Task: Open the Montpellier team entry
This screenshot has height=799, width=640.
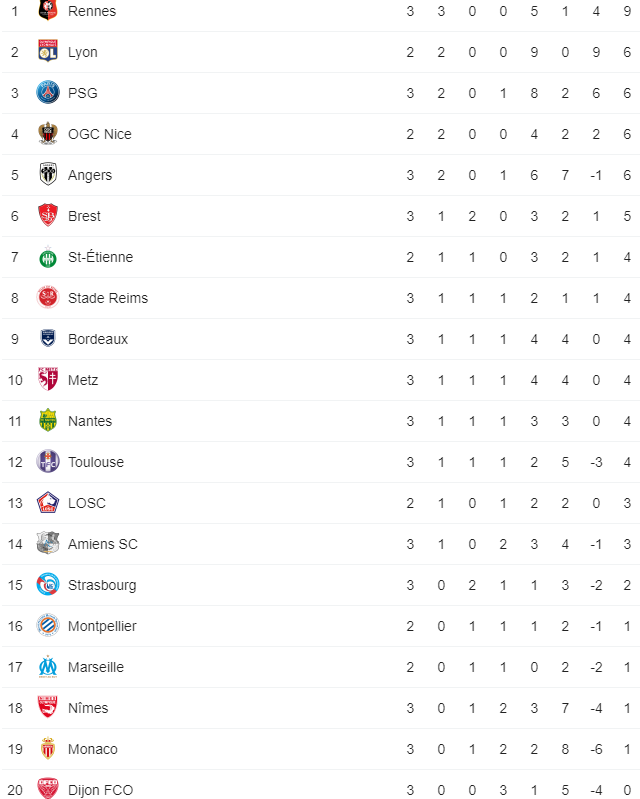Action: click(x=102, y=626)
